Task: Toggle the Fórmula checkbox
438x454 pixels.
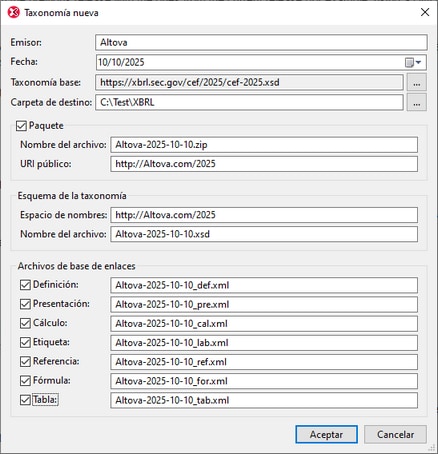Action: 25,381
